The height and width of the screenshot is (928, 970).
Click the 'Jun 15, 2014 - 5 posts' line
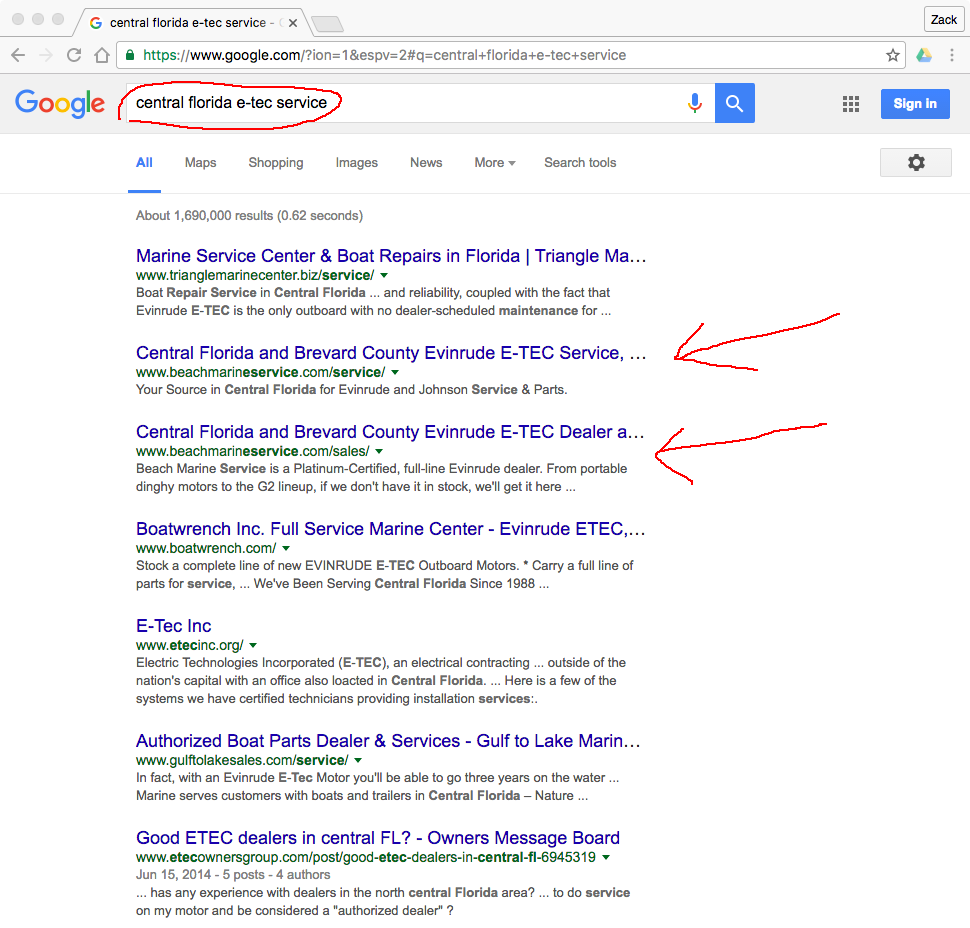pyautogui.click(x=233, y=875)
